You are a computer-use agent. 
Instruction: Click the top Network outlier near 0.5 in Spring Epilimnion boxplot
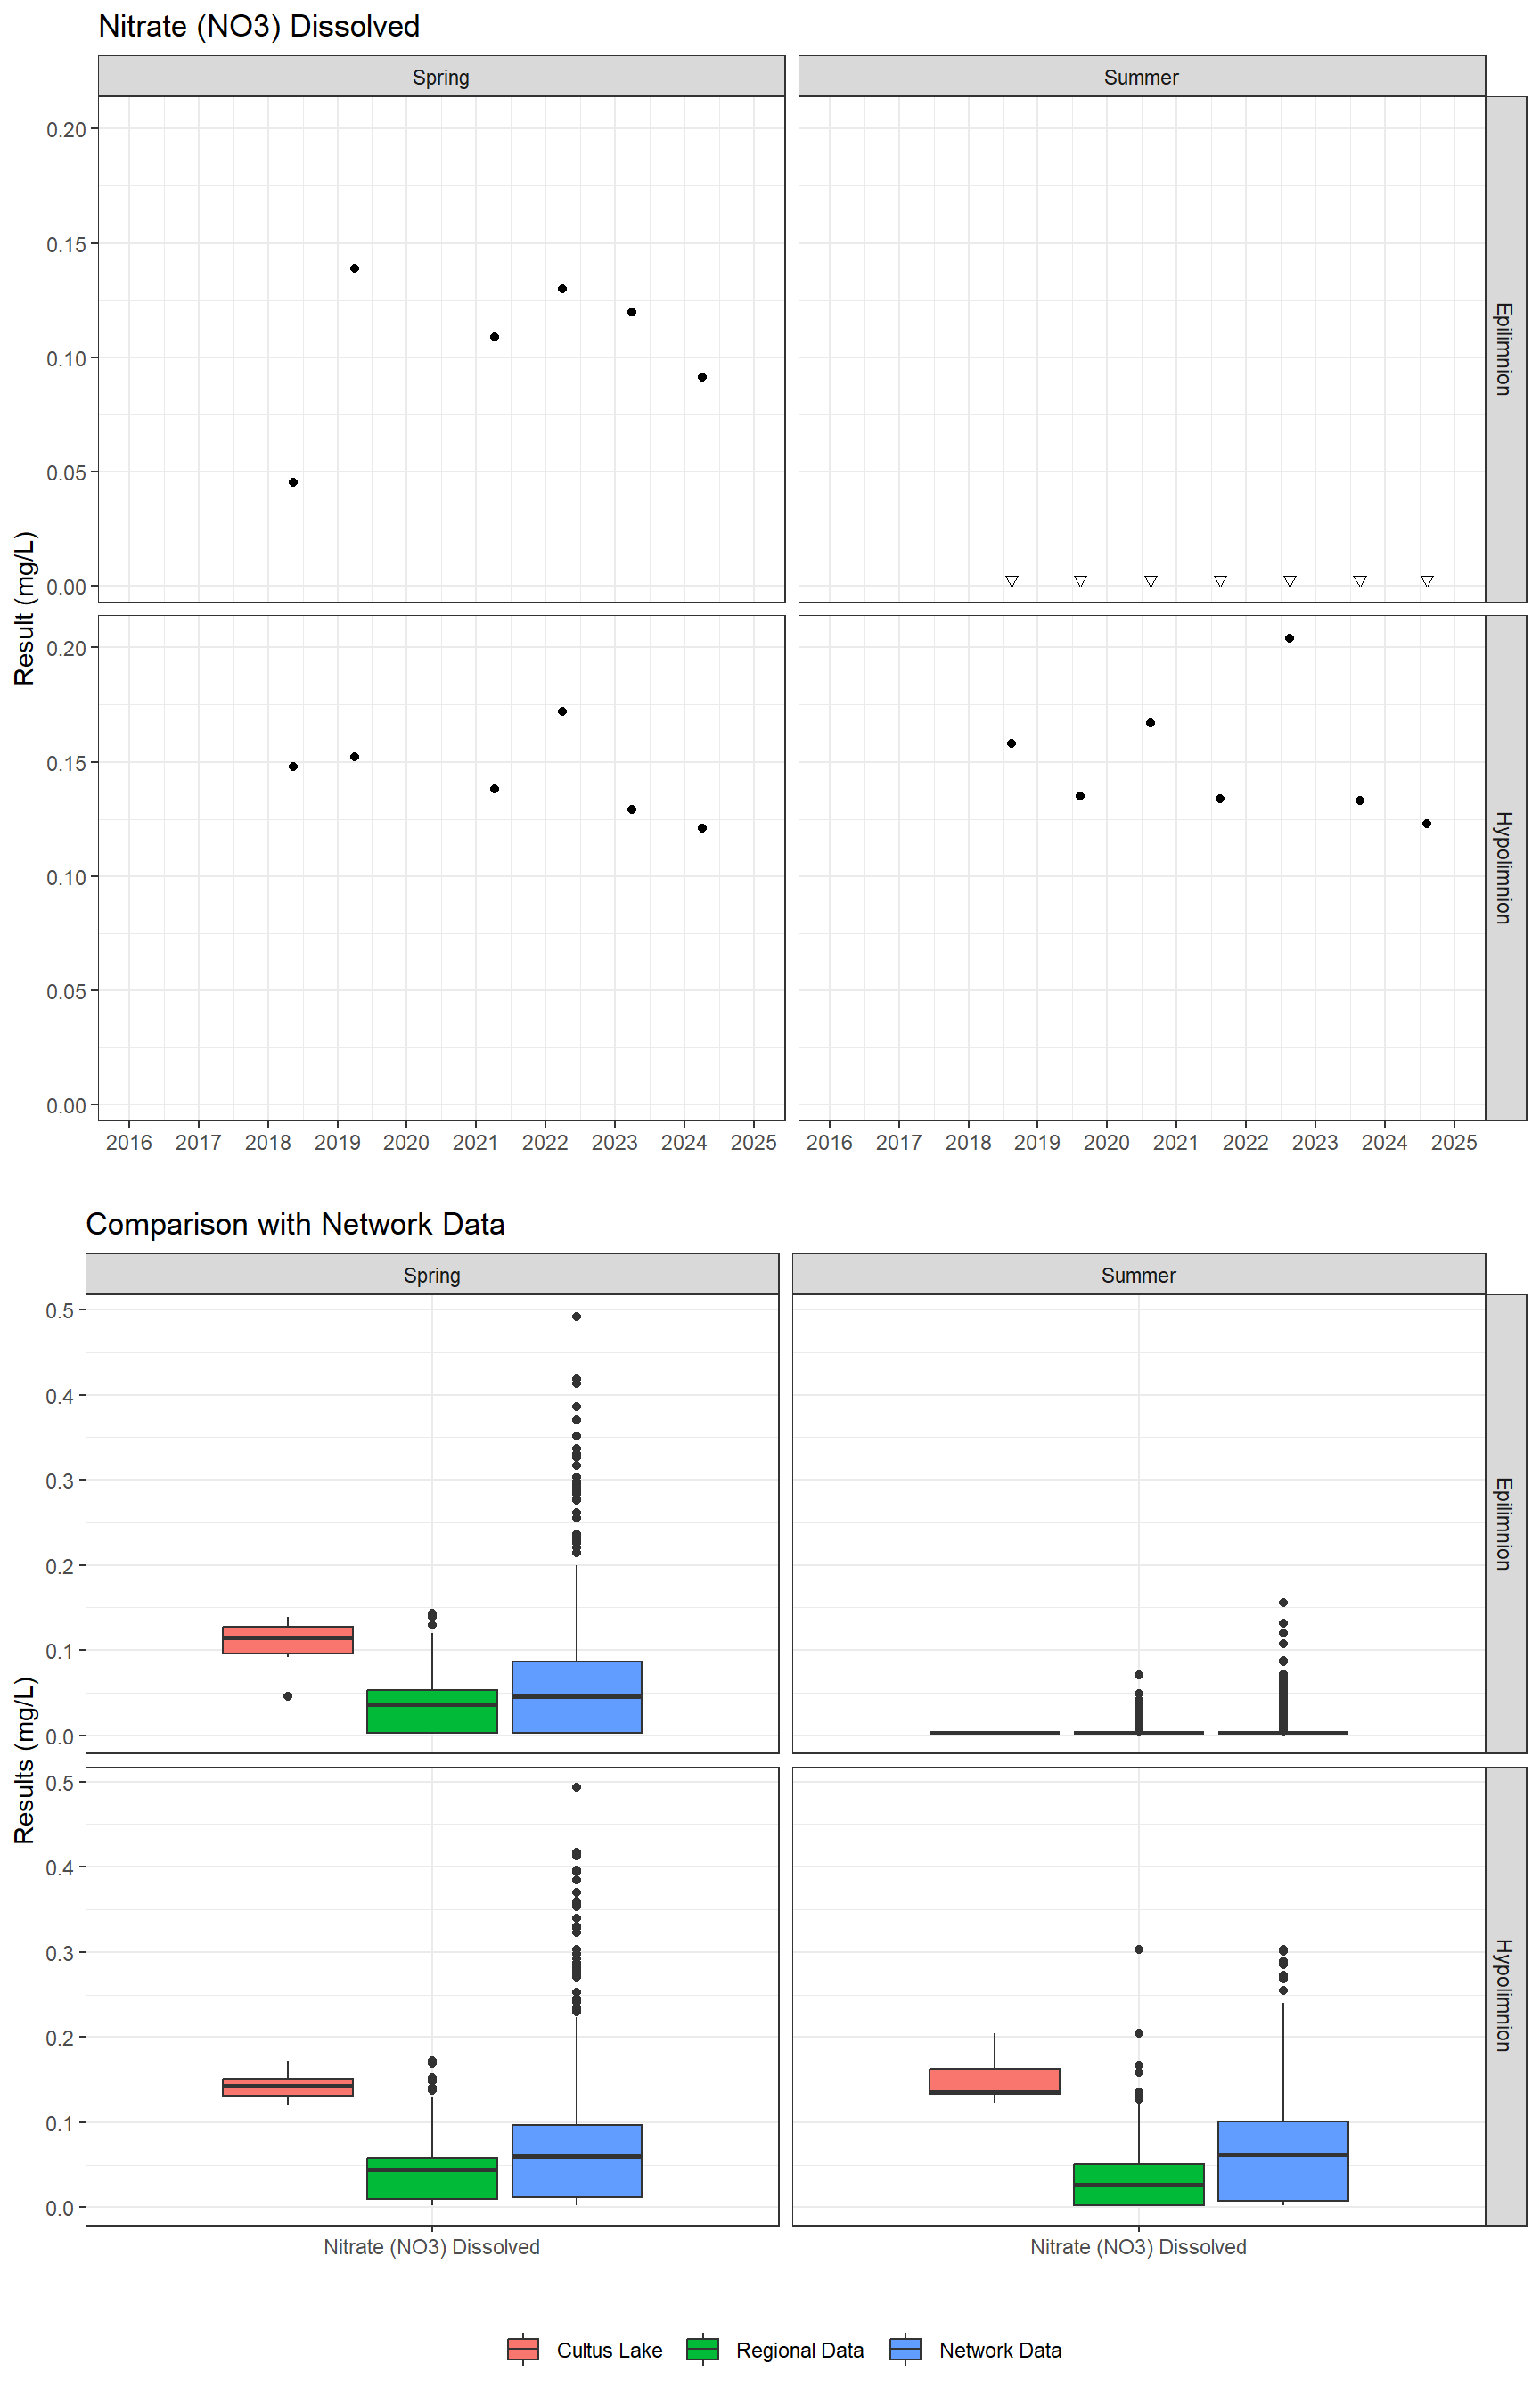coord(577,1317)
